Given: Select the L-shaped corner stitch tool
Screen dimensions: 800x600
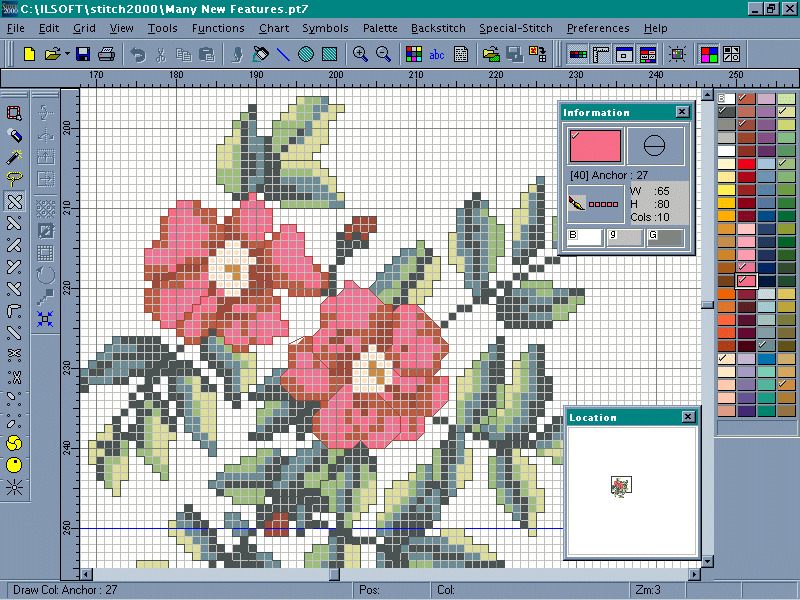Looking at the screenshot, I should pyautogui.click(x=14, y=311).
